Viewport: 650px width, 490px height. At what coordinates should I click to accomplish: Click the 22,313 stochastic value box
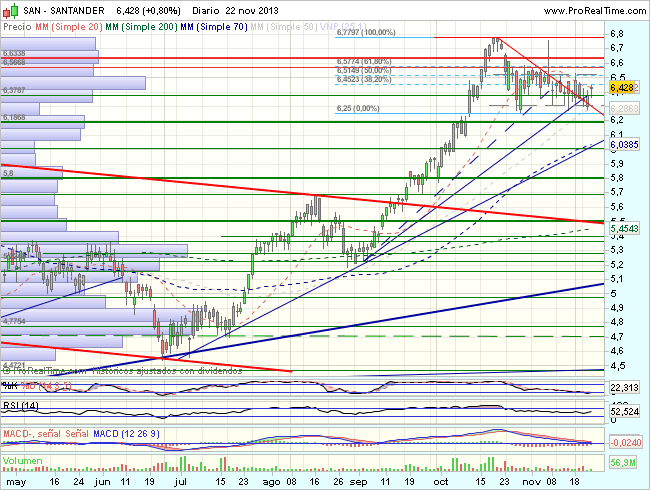[x=624, y=388]
